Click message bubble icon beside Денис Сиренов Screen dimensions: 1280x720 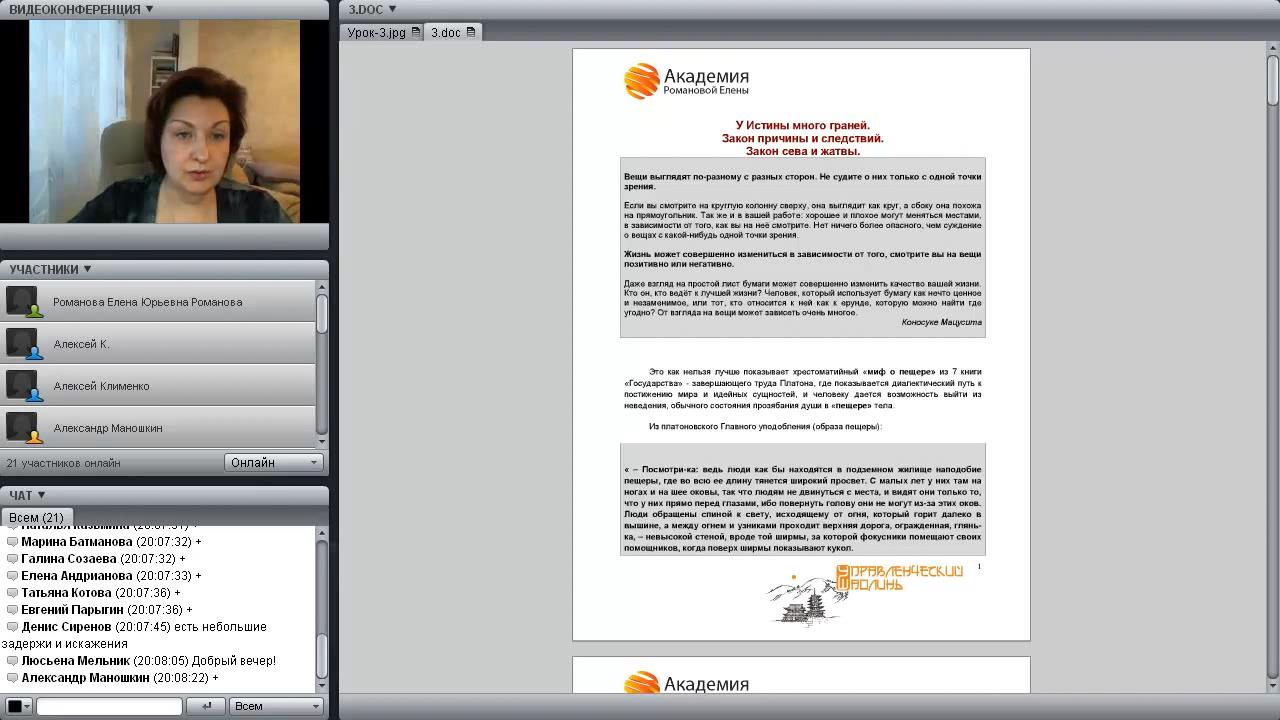point(12,627)
